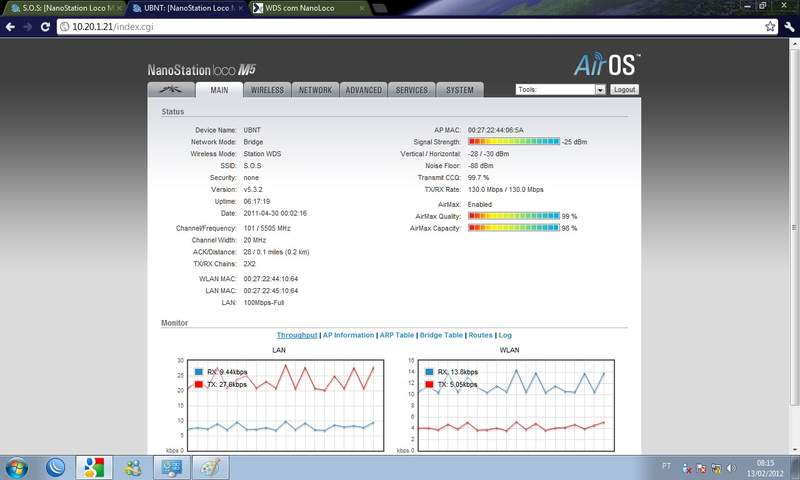The height and width of the screenshot is (480, 800).
Task: Click the new tab button
Action: click(380, 8)
